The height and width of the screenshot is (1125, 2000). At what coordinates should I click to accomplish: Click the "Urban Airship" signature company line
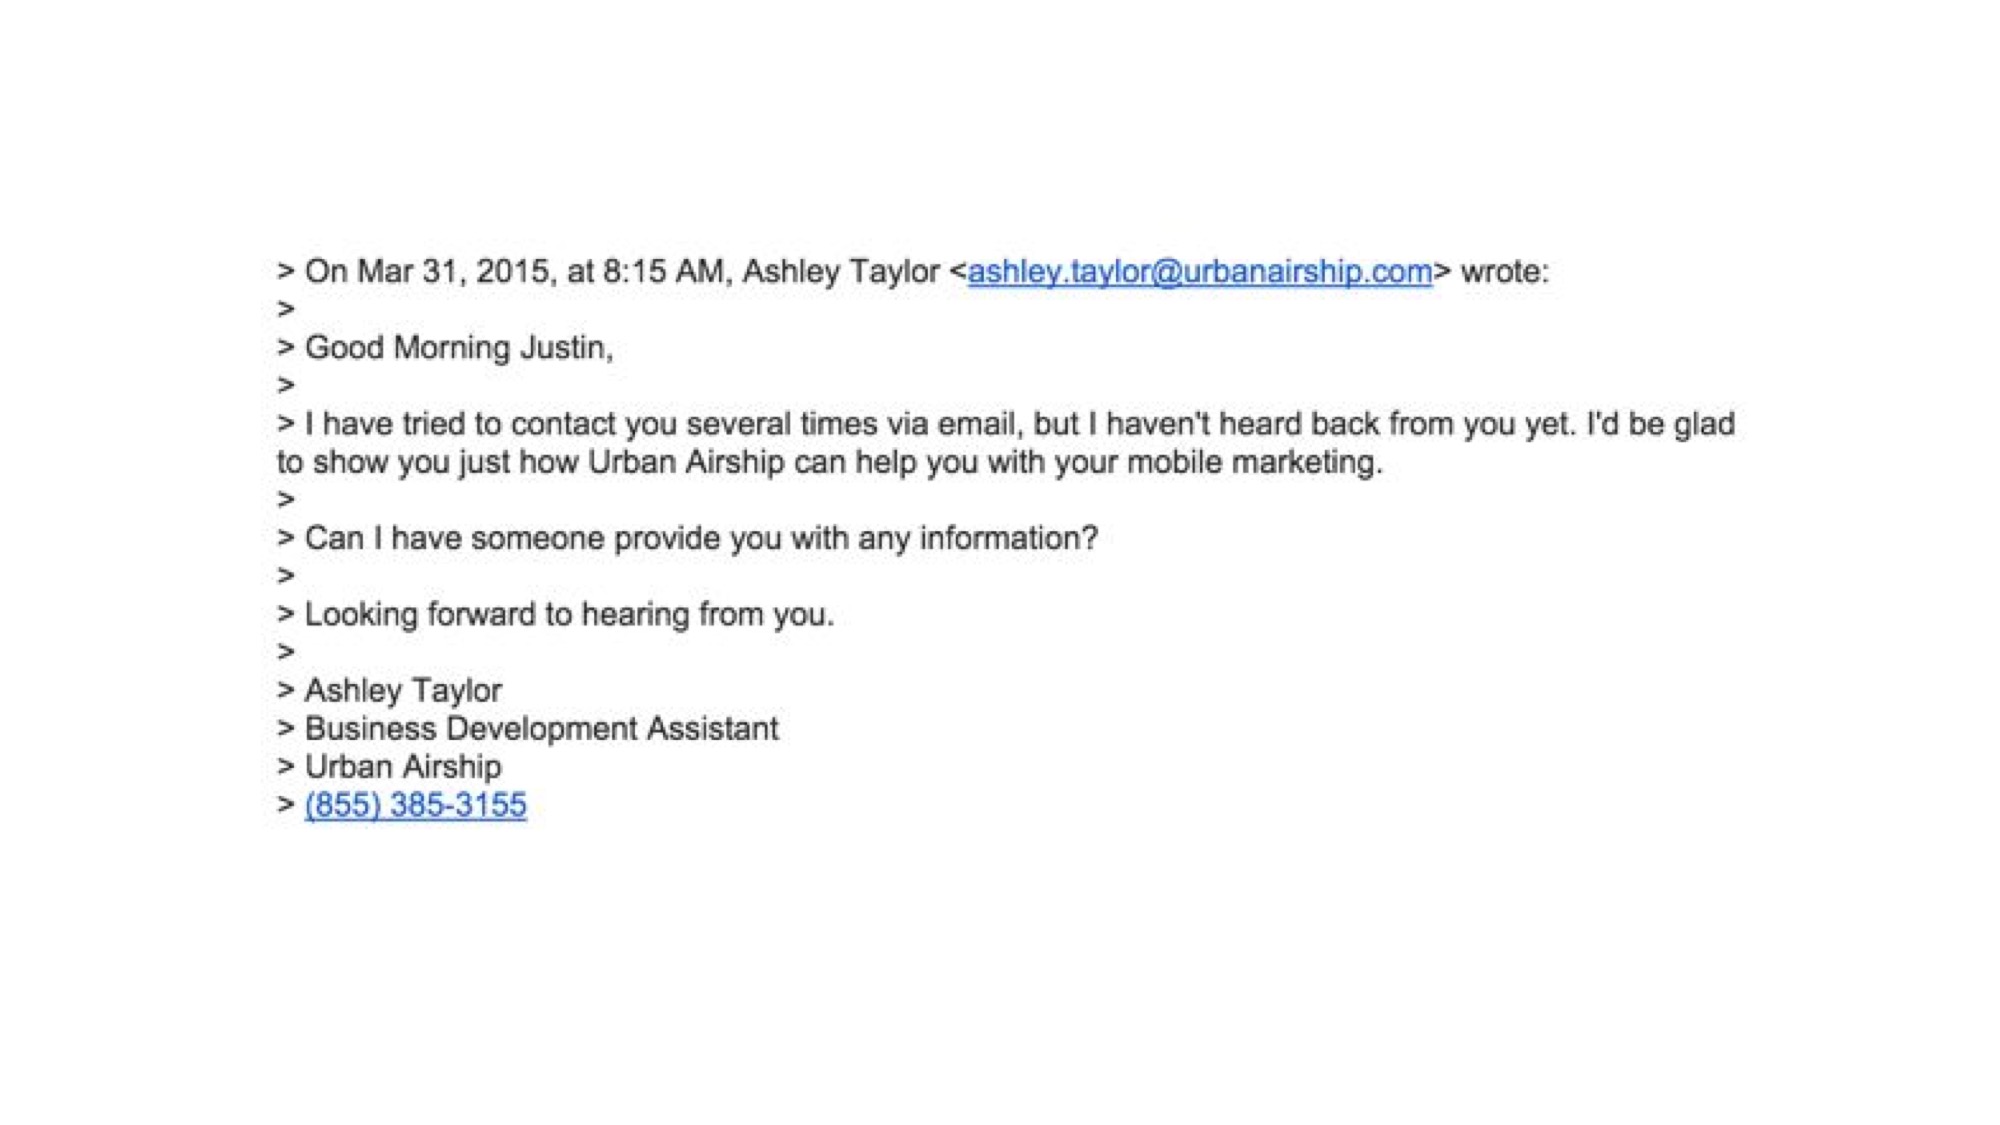click(x=403, y=767)
